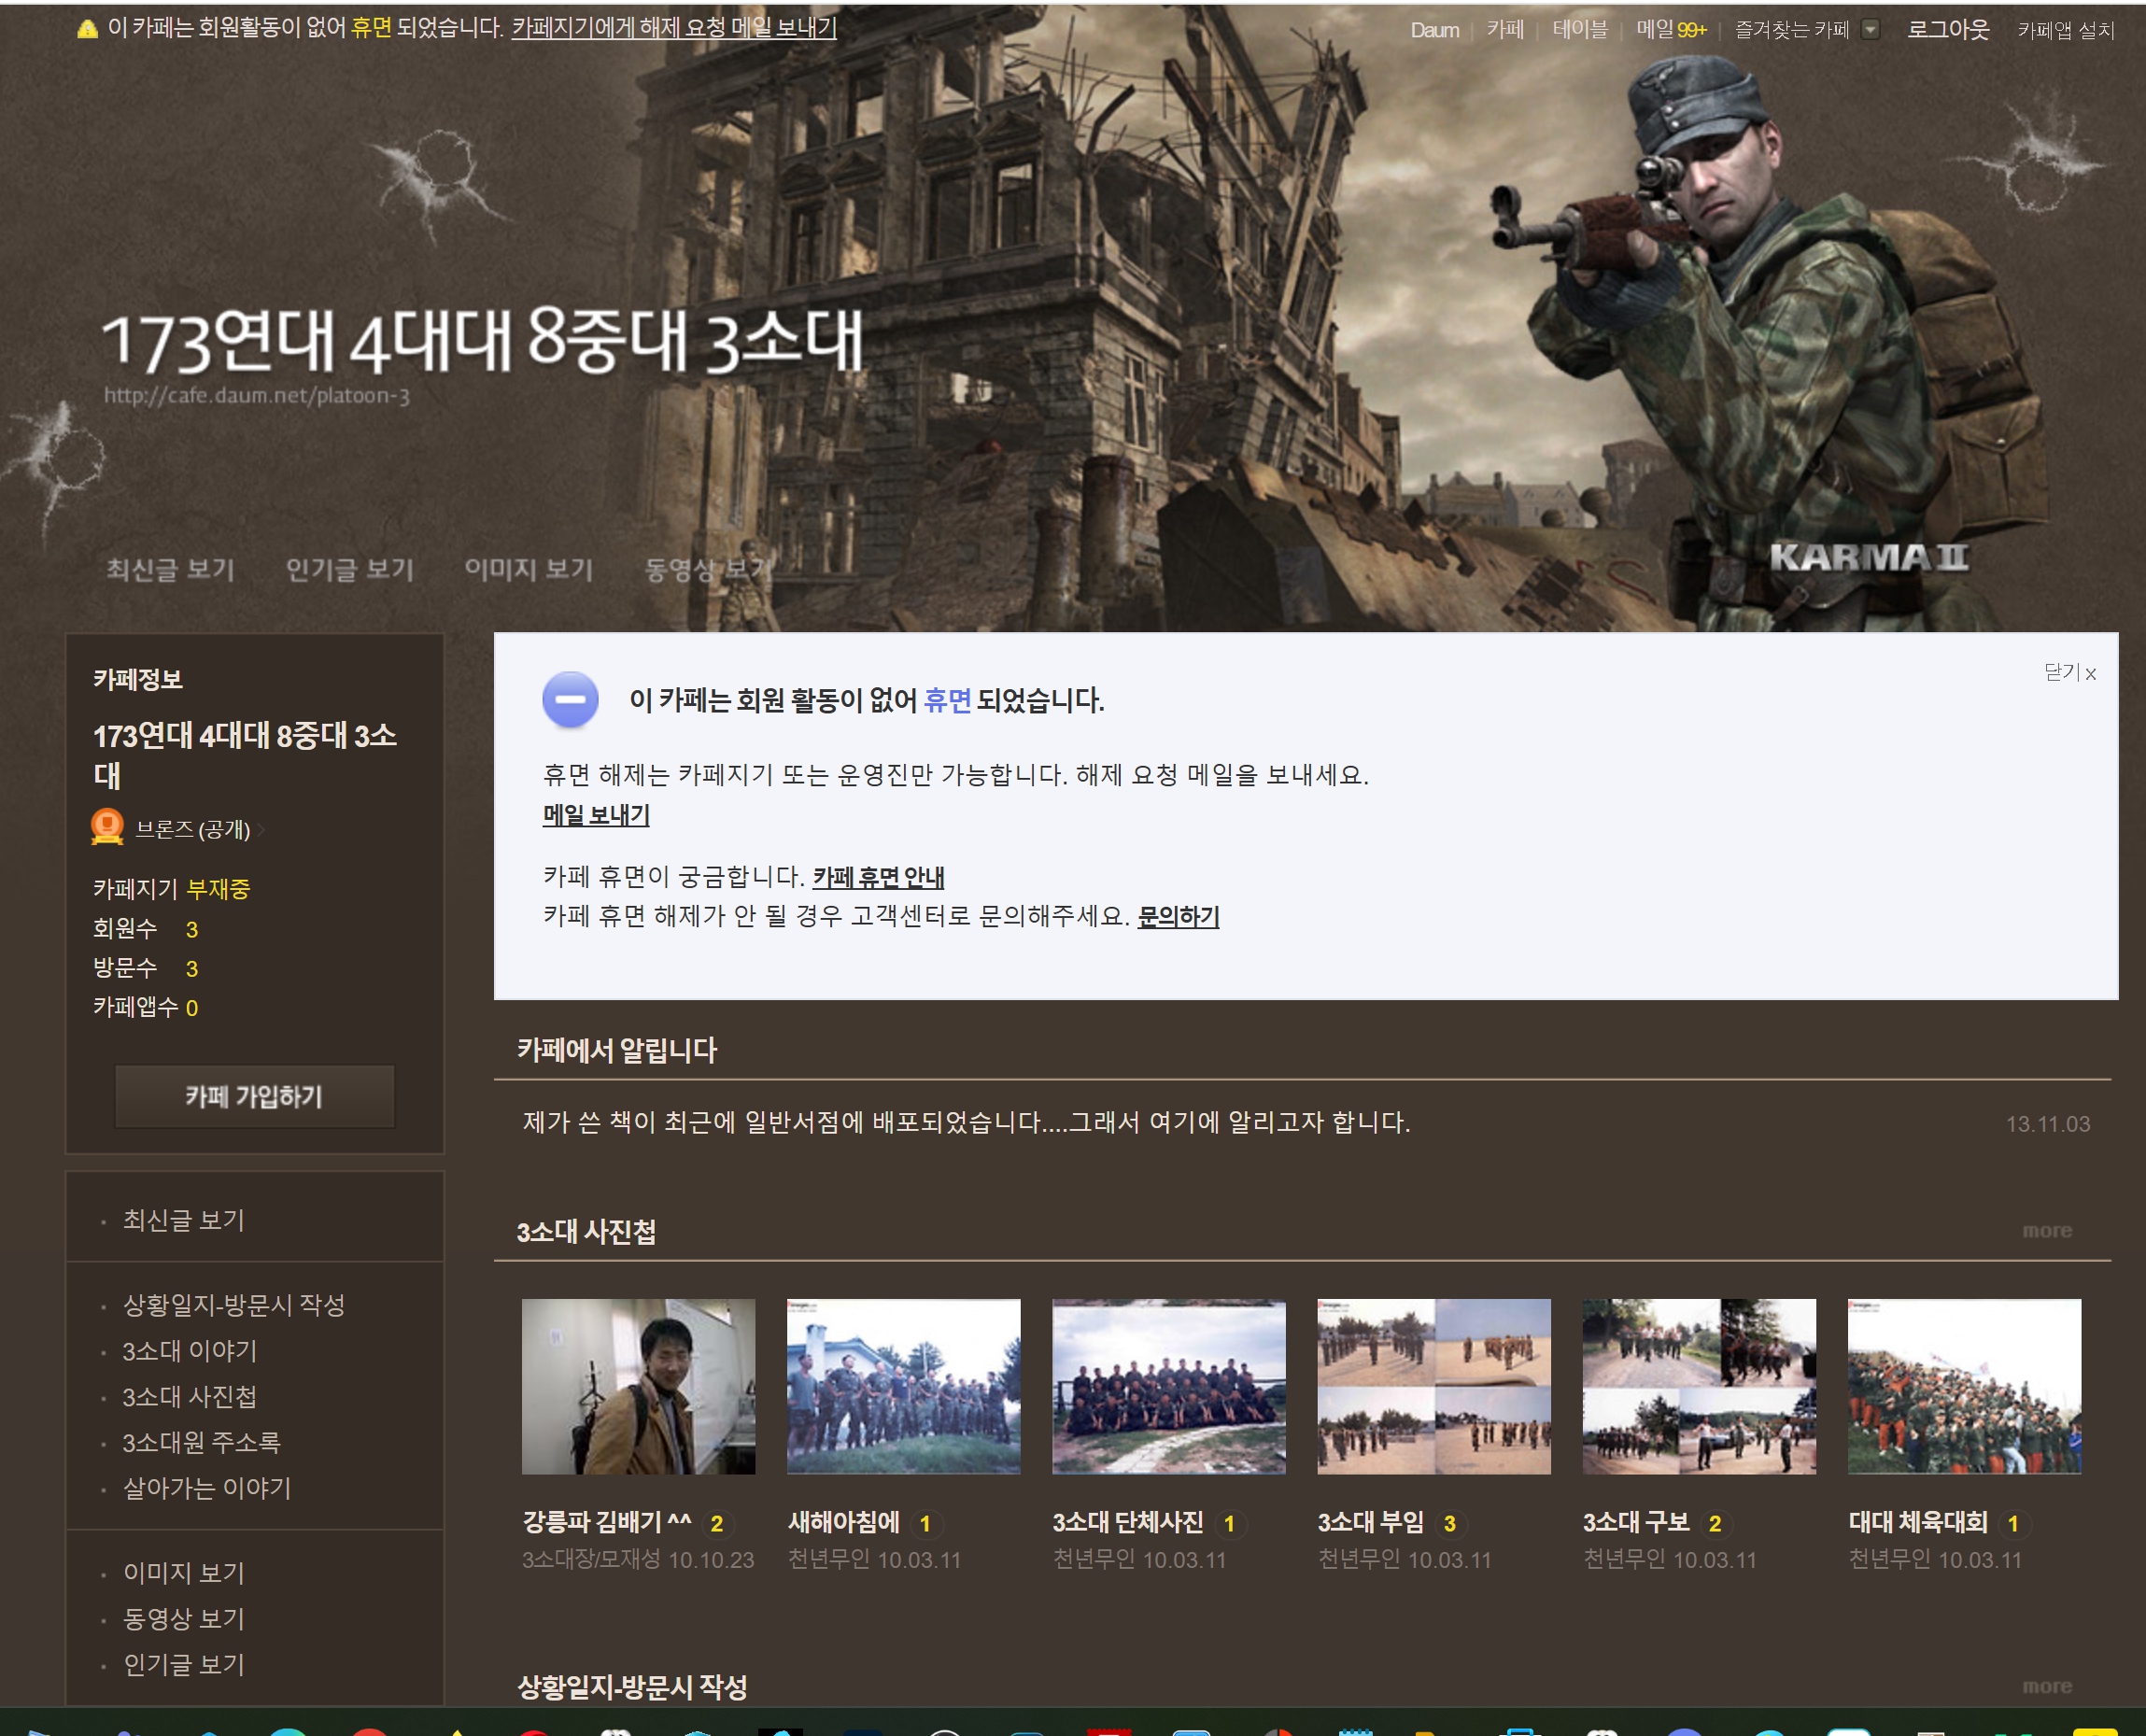This screenshot has width=2146, height=1736.
Task: Click more next to 3소대 사진첩
Action: tap(2046, 1231)
